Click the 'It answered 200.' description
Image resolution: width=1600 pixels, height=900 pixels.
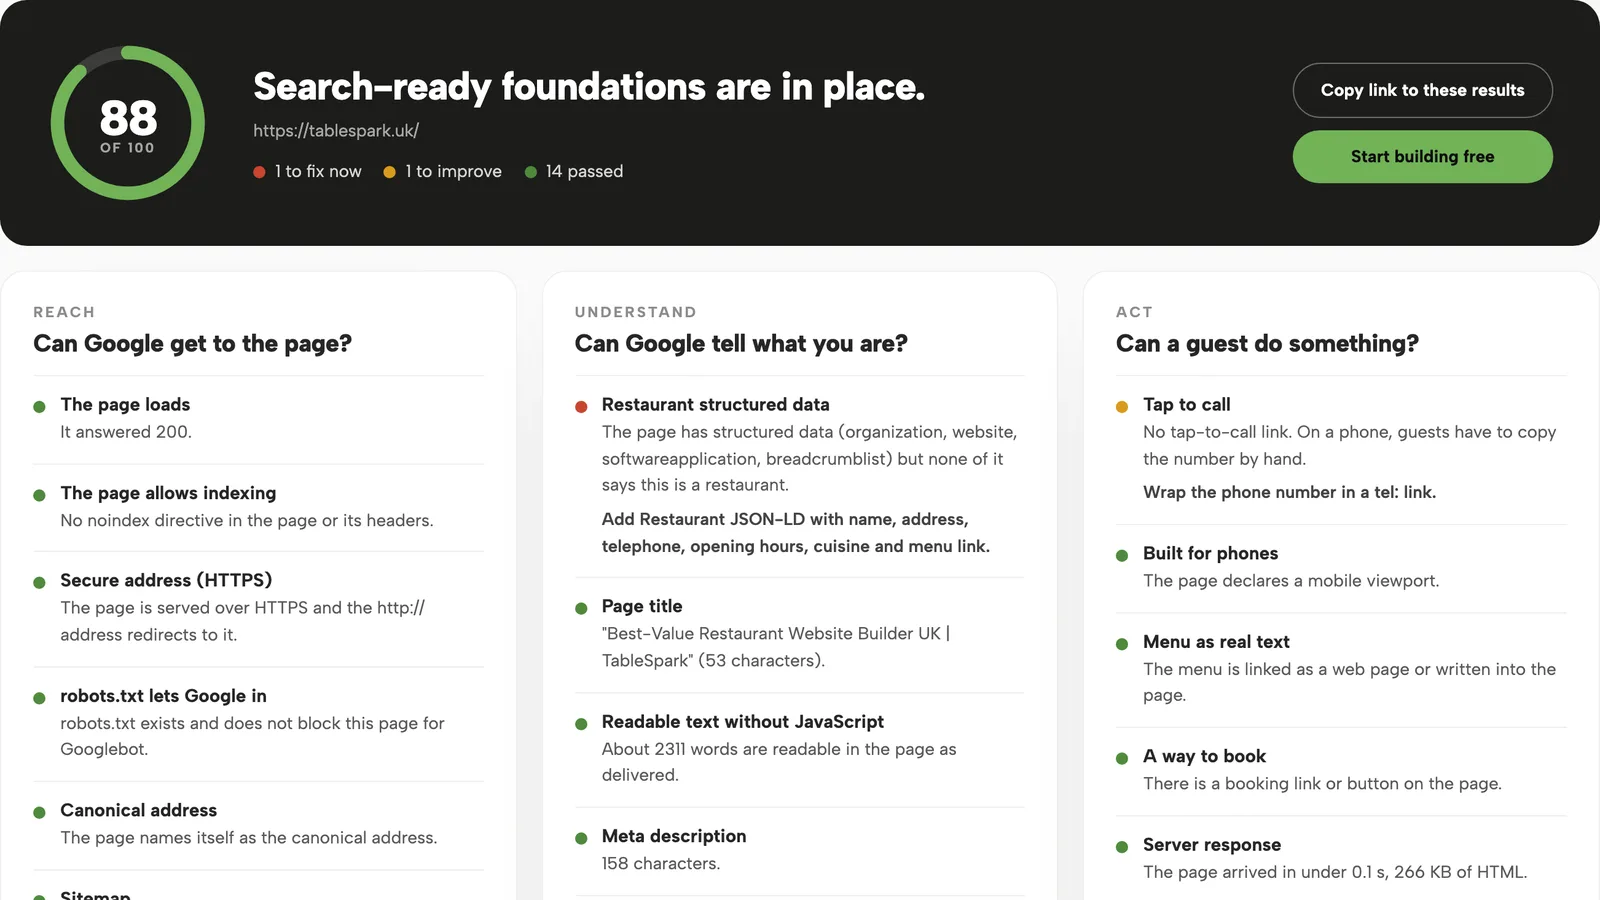tap(126, 432)
